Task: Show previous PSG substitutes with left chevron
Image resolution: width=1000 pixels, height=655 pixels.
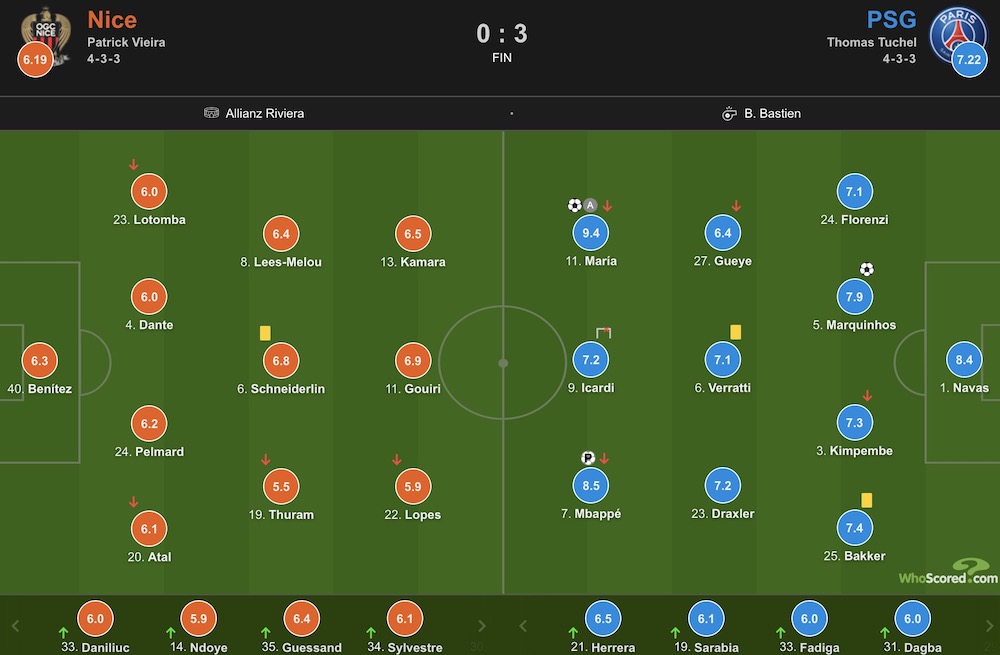Action: click(523, 626)
